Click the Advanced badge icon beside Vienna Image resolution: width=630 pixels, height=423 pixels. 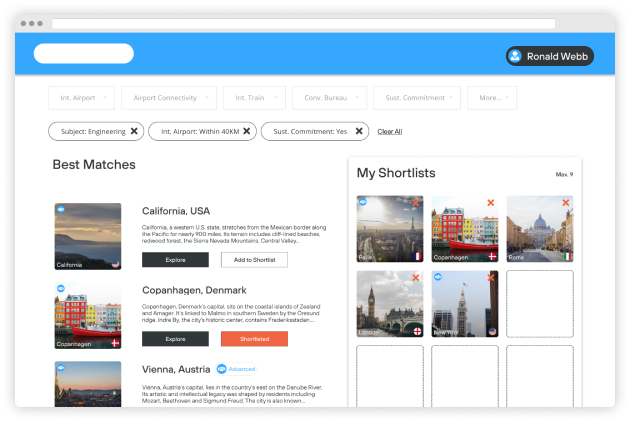point(222,369)
